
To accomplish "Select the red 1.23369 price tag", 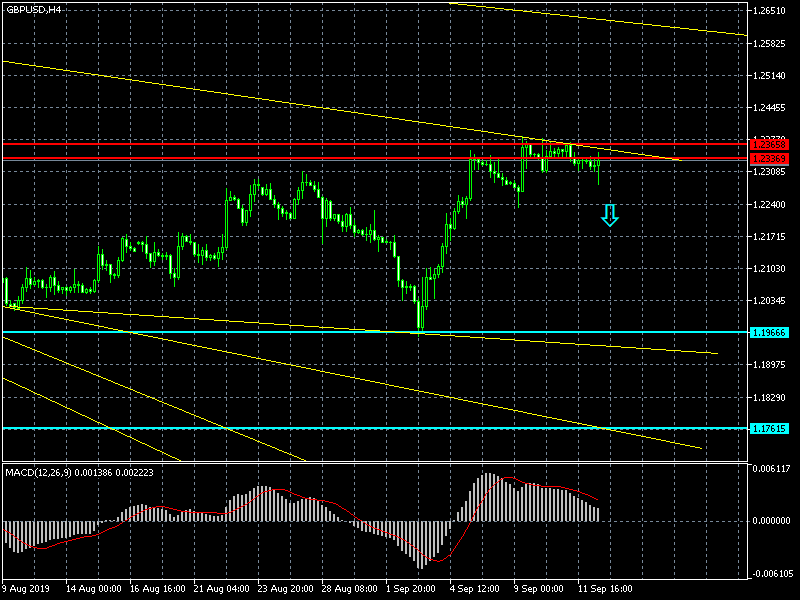I will point(769,159).
